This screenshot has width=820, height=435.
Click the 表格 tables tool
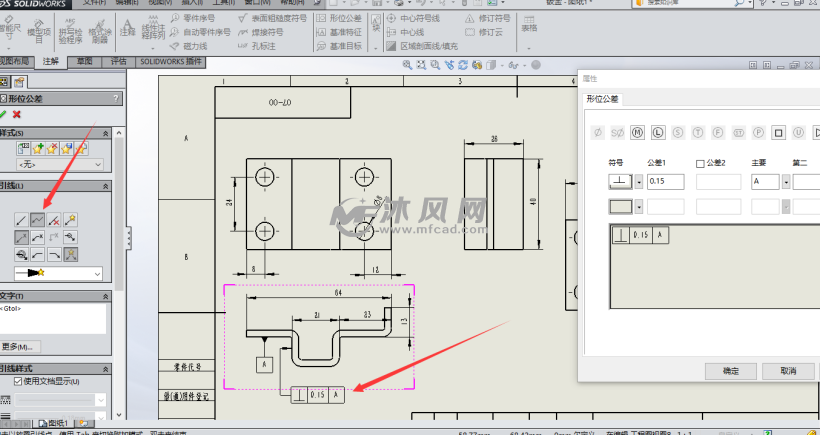coord(529,25)
